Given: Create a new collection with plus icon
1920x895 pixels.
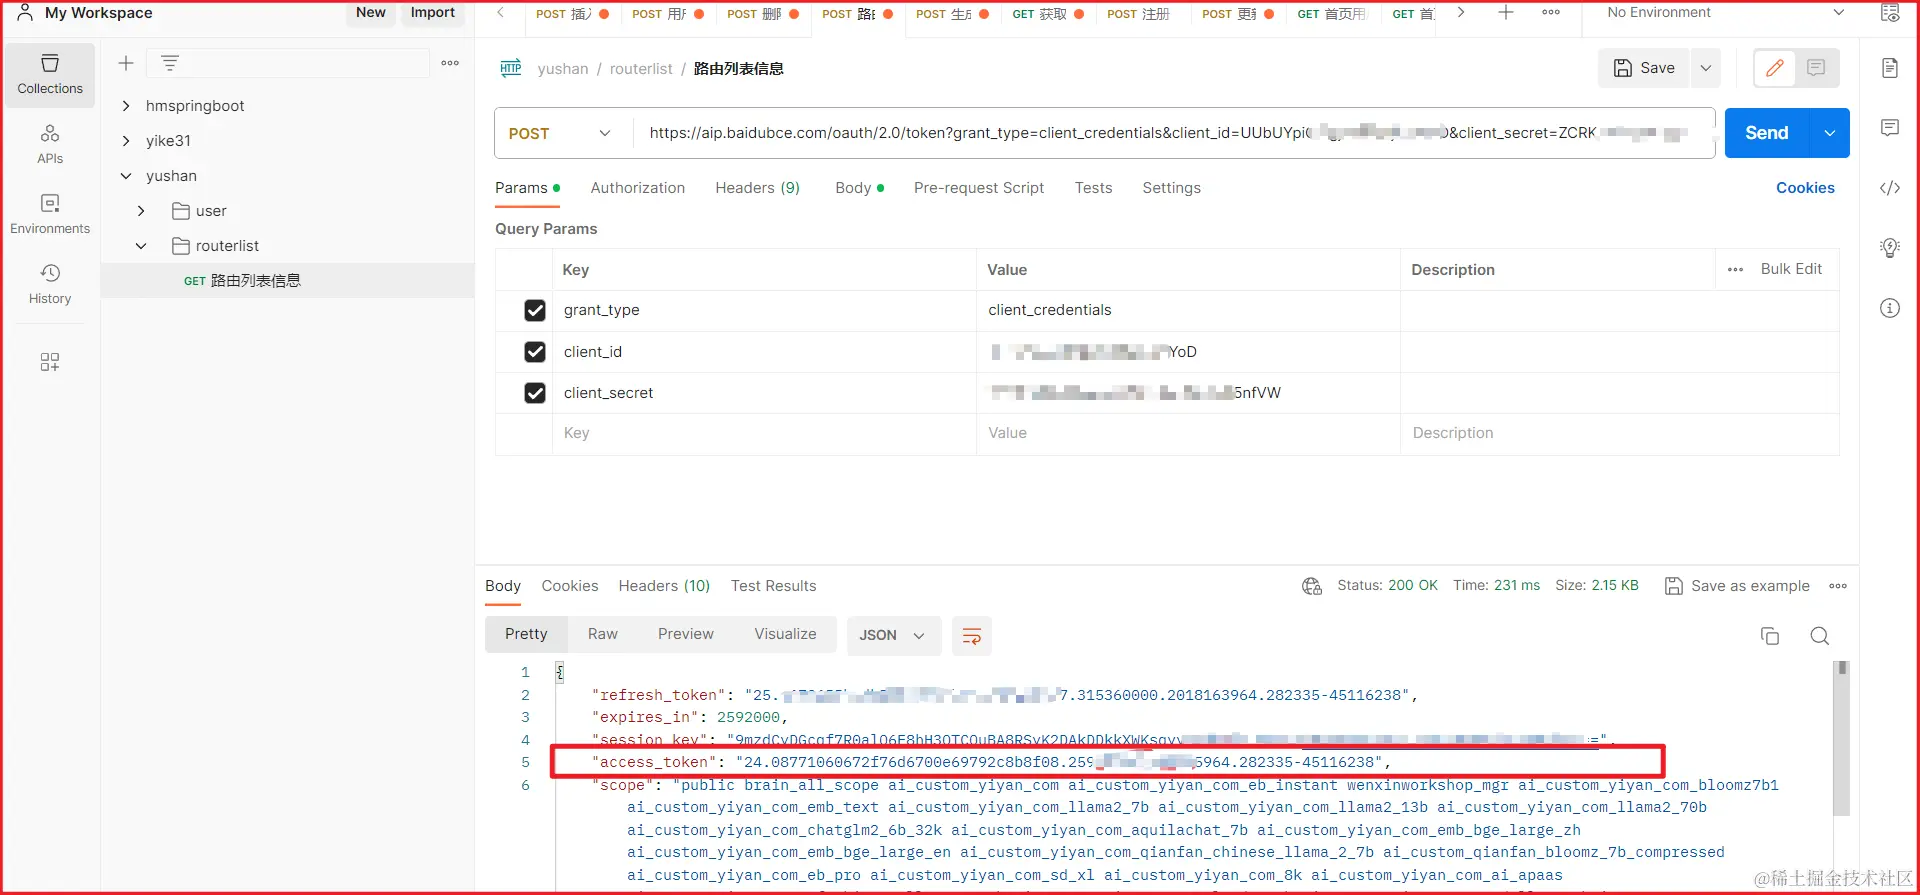Looking at the screenshot, I should (126, 63).
